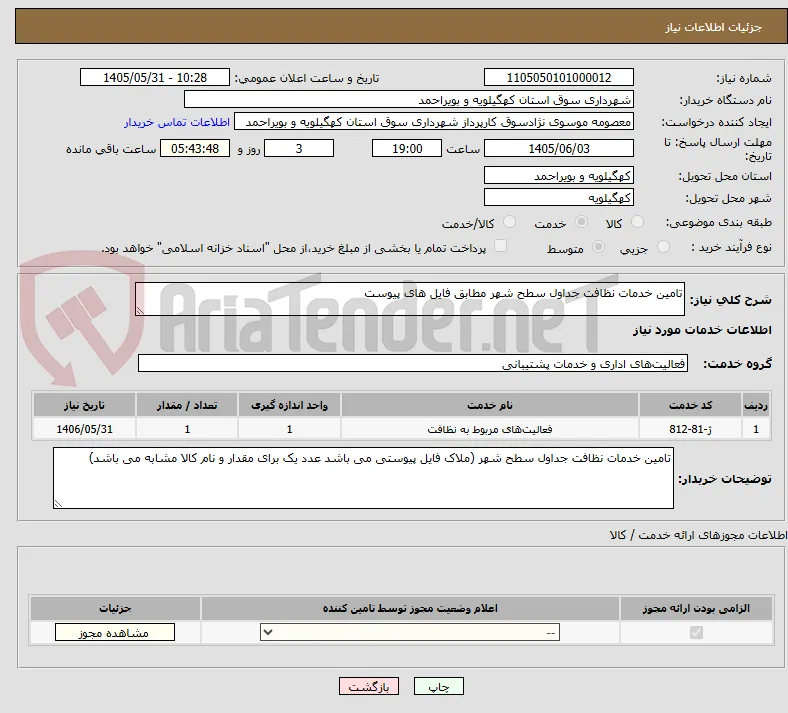Screen dimensions: 788x713
Task: Click the واحد اندازه گیری column header
Action: click(289, 405)
